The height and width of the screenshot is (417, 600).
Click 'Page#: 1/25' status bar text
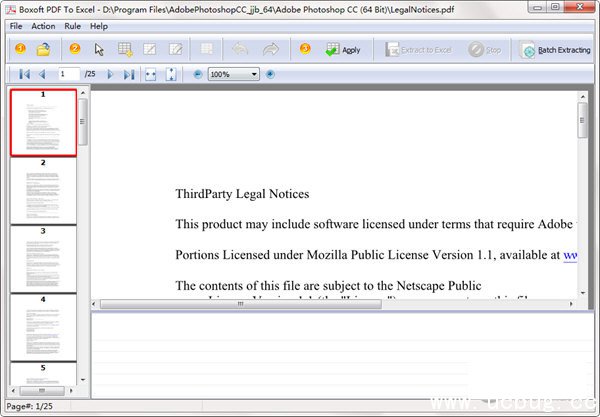click(x=29, y=406)
